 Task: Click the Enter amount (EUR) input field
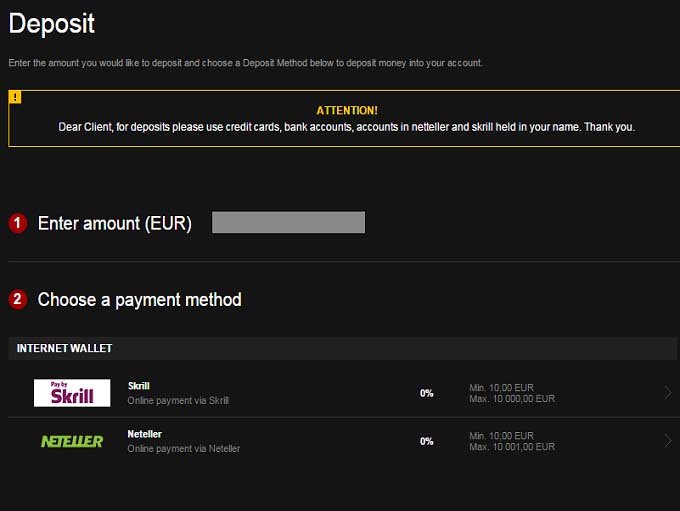tap(288, 222)
